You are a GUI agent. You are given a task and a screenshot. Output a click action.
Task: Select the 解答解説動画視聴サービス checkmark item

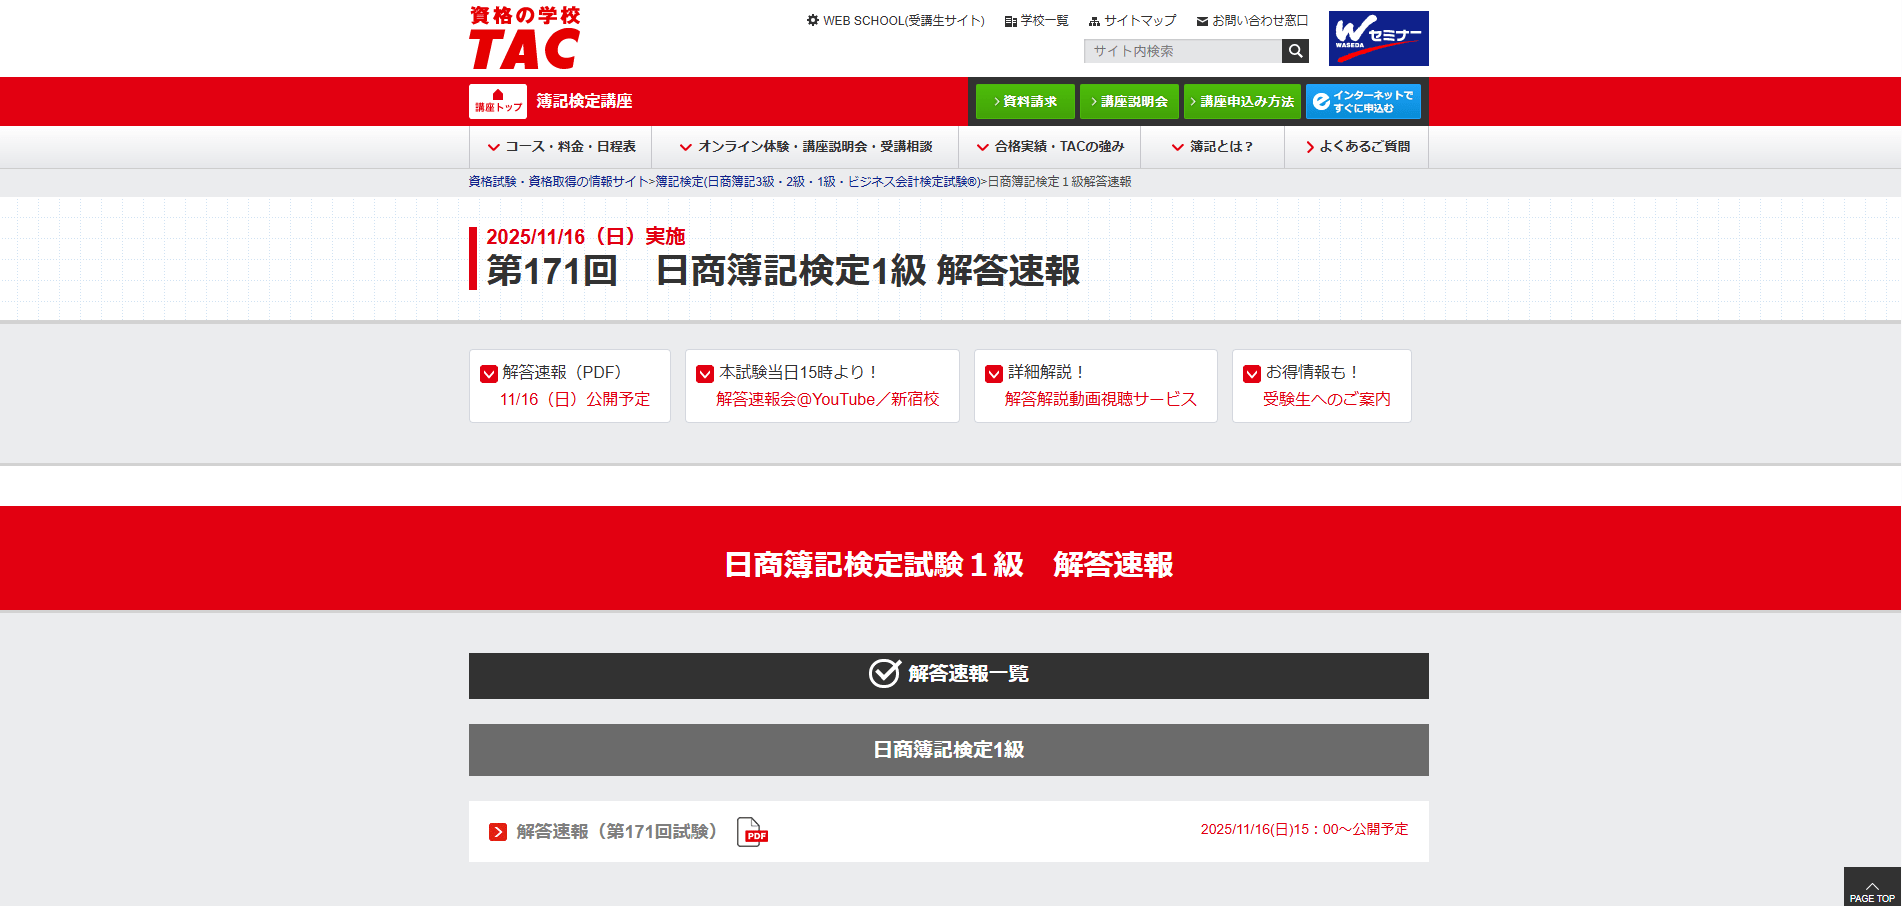click(x=1095, y=386)
